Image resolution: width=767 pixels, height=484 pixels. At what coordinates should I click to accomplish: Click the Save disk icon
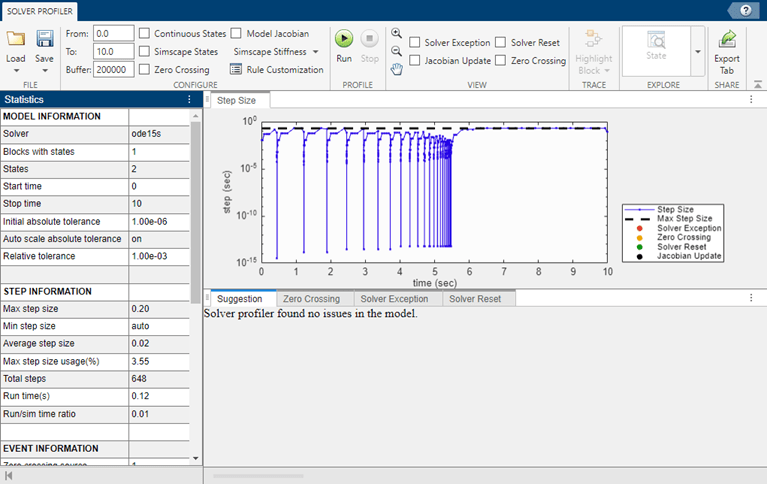(x=45, y=39)
